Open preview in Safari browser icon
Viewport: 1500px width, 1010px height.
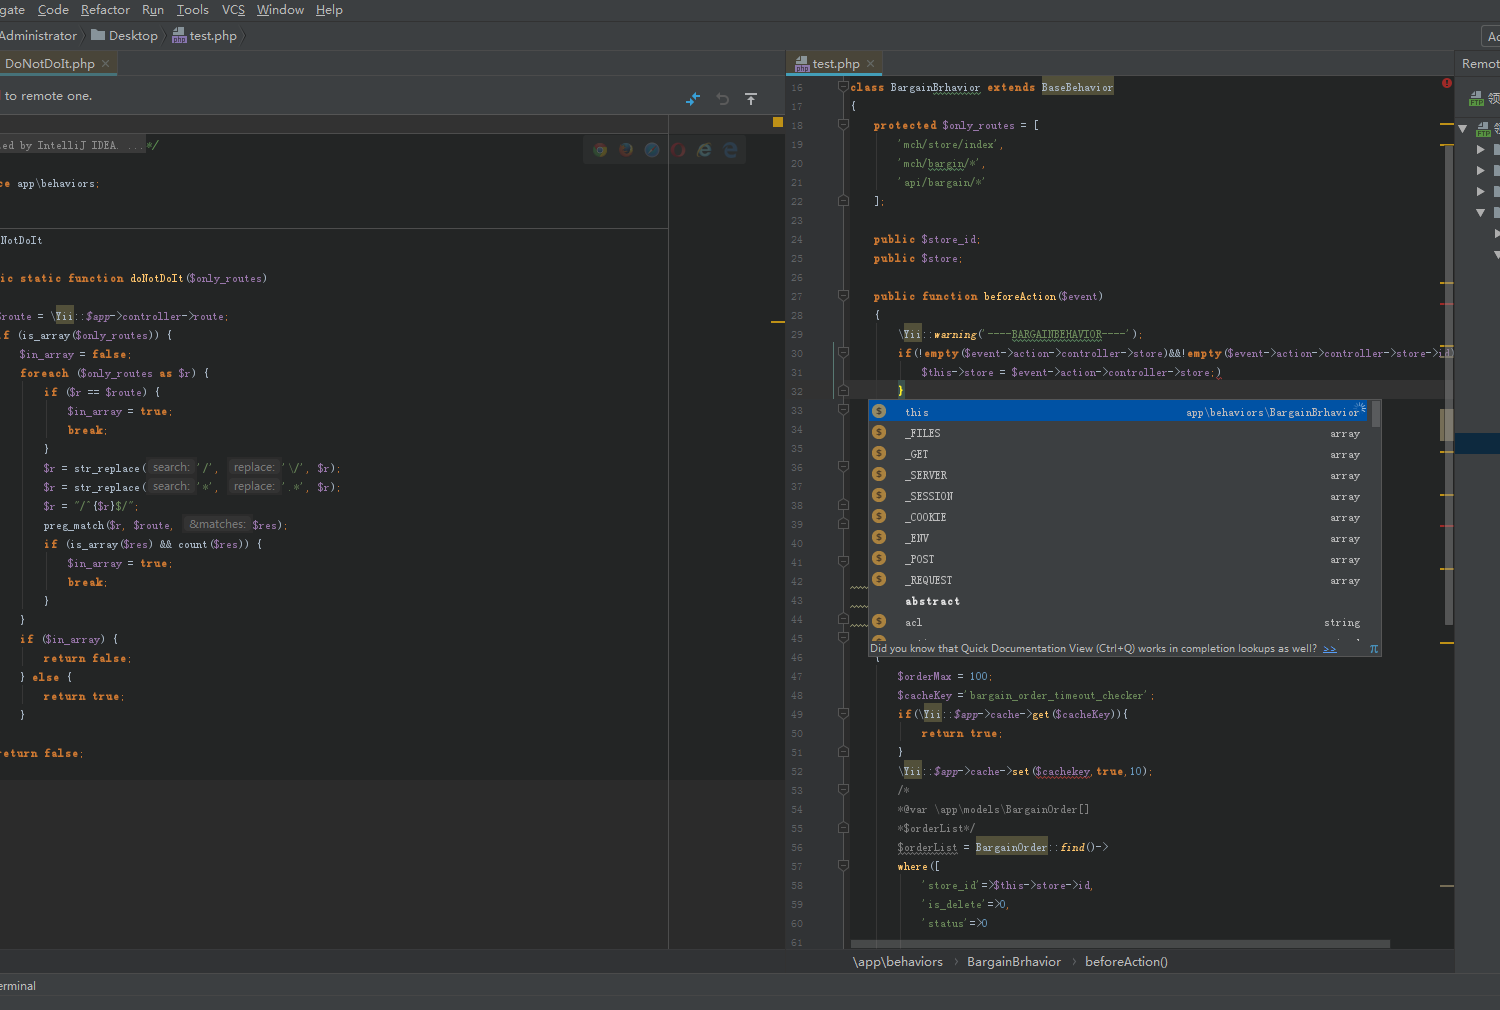click(x=652, y=150)
